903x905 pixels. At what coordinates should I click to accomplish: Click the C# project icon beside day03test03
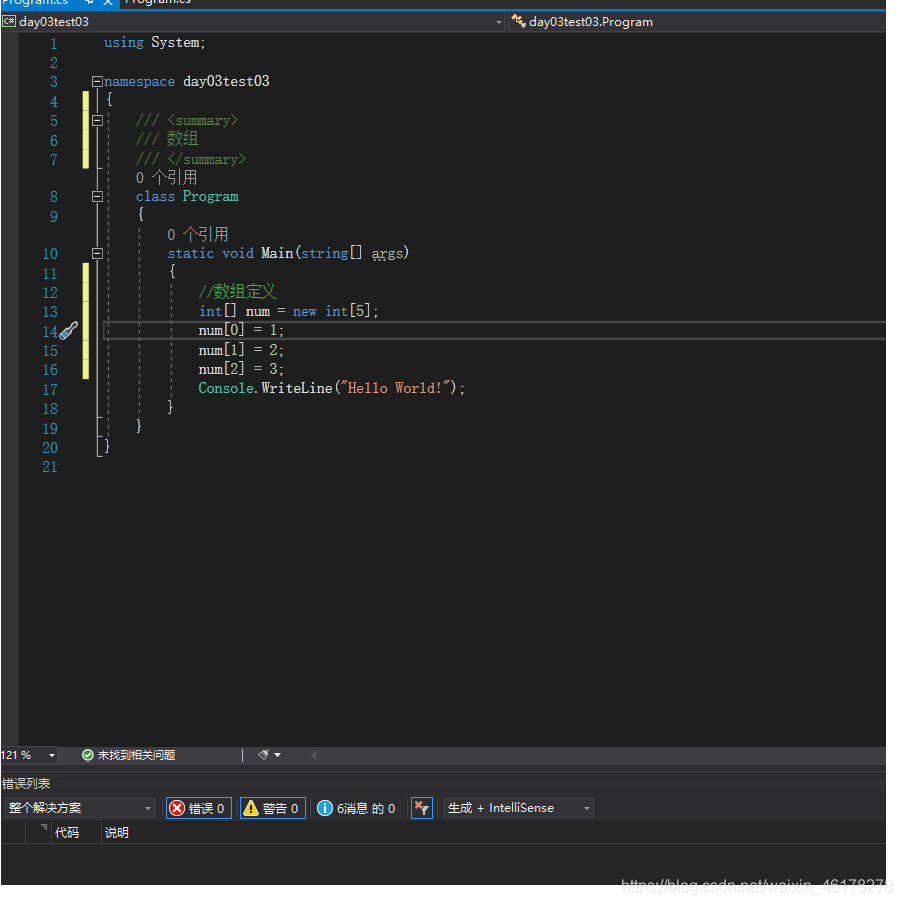click(9, 22)
